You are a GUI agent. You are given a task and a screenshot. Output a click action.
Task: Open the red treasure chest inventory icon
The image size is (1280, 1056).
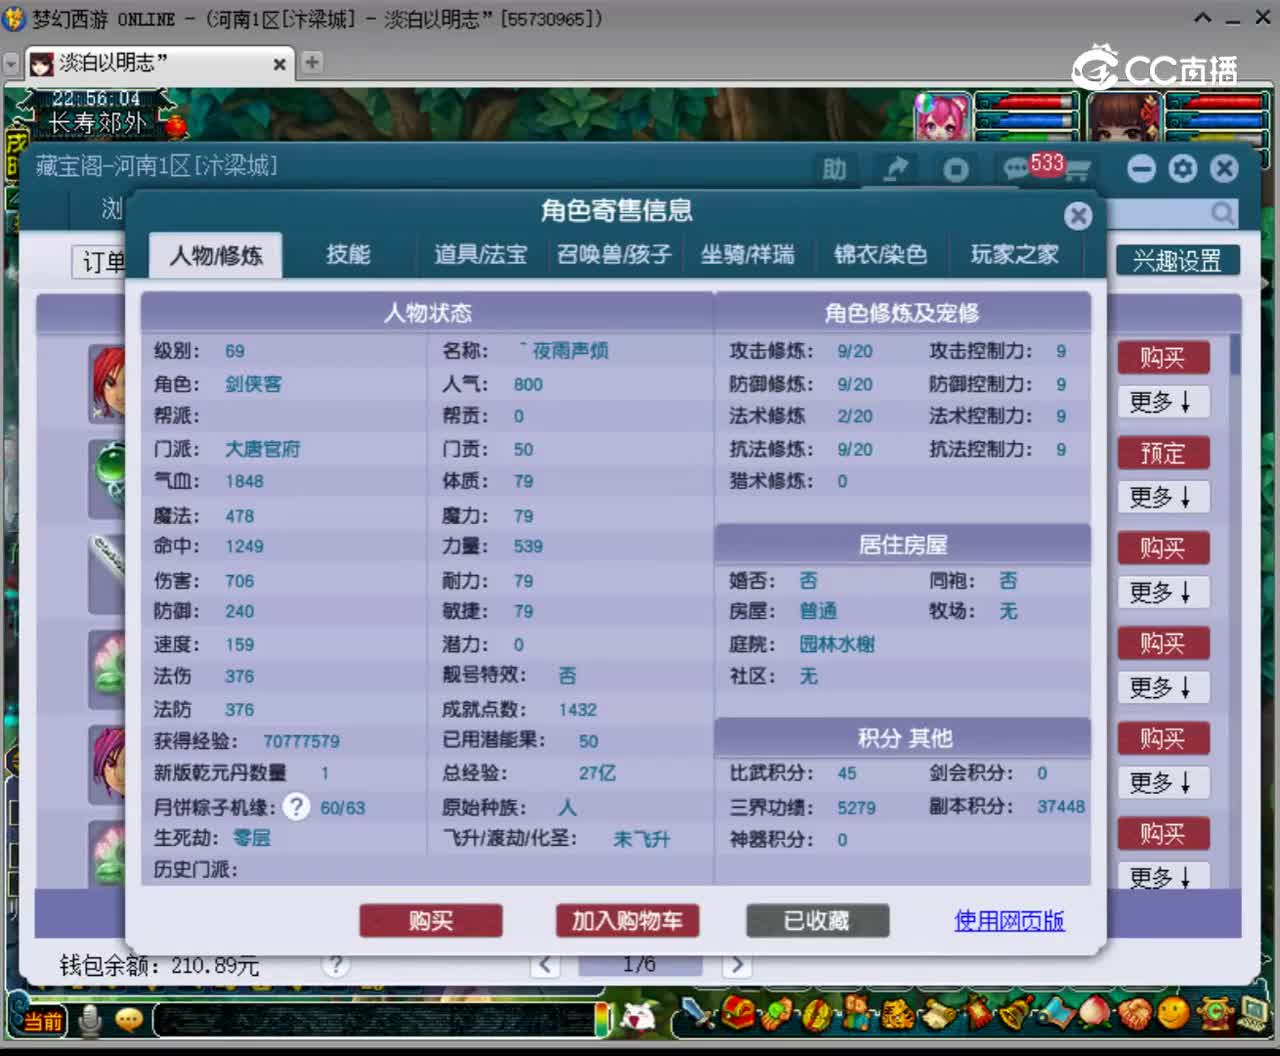[x=739, y=1013]
